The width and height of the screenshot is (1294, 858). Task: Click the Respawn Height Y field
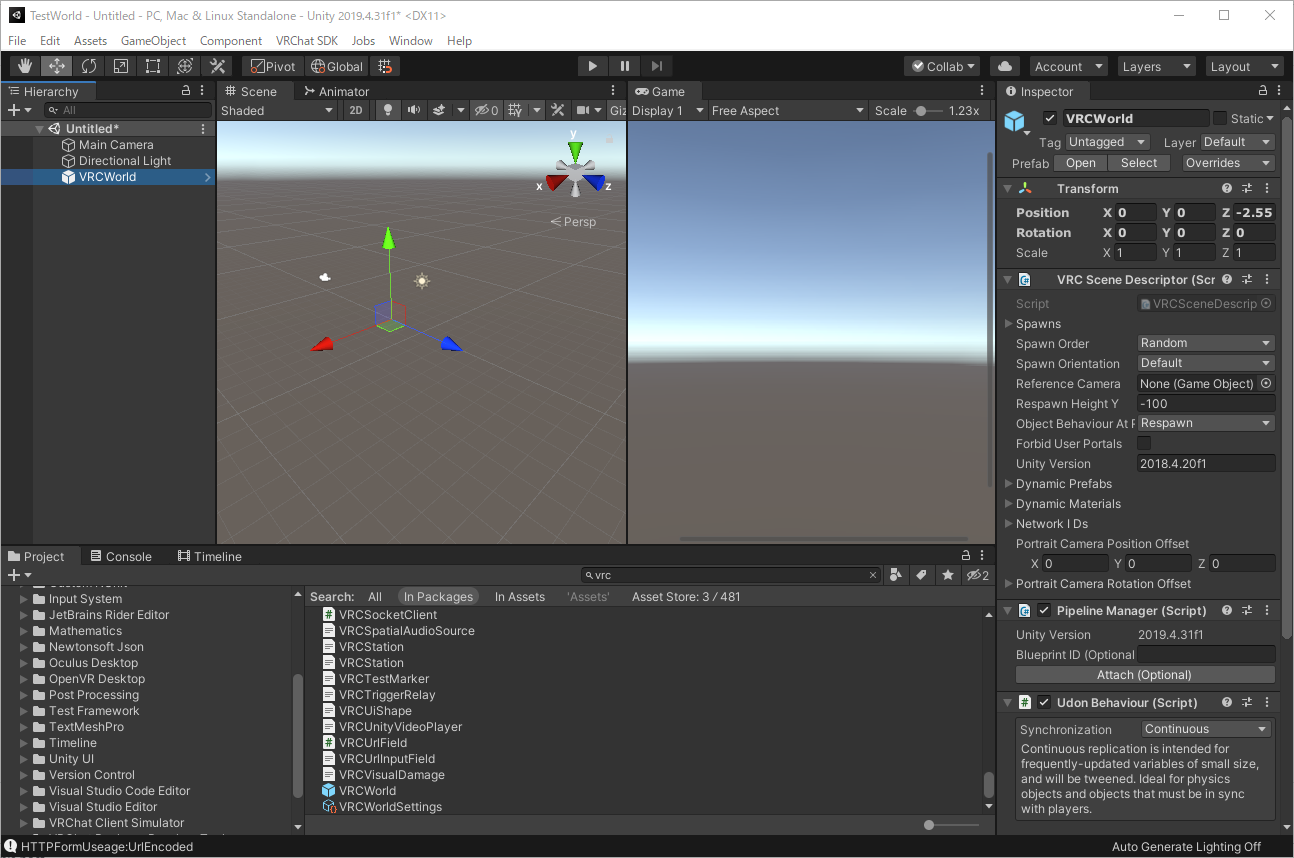click(x=1205, y=403)
